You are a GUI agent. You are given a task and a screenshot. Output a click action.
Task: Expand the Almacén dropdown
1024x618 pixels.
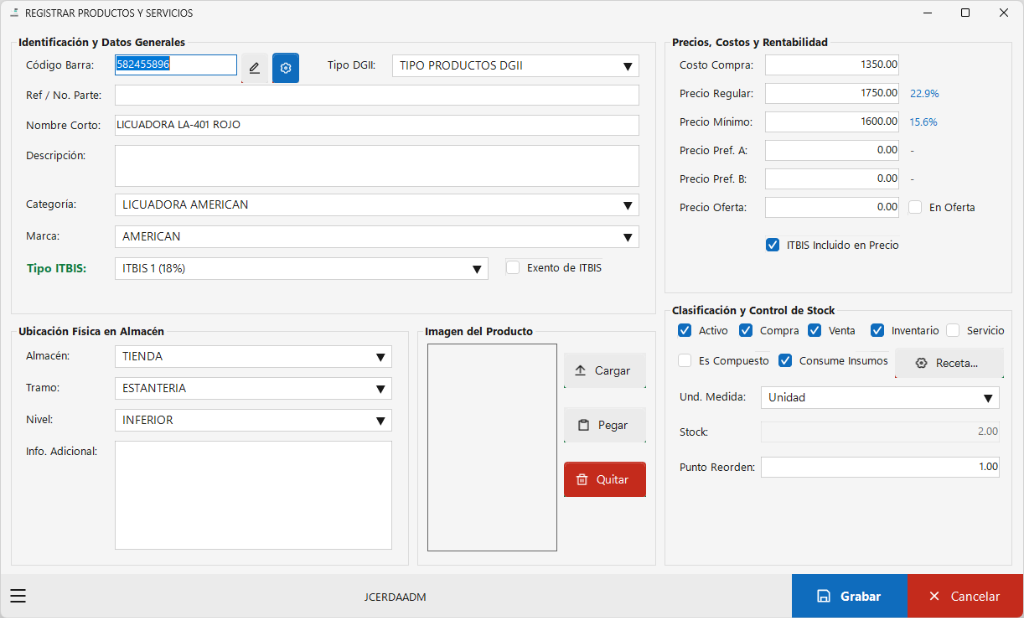tap(253, 357)
